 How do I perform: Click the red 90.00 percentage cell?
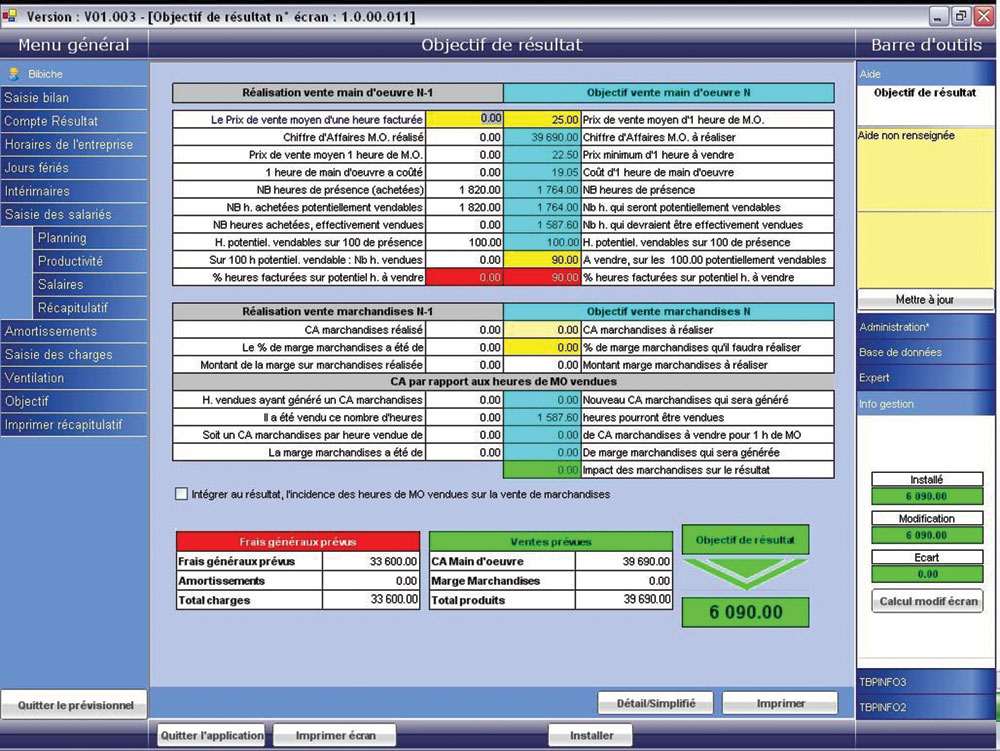[x=541, y=277]
